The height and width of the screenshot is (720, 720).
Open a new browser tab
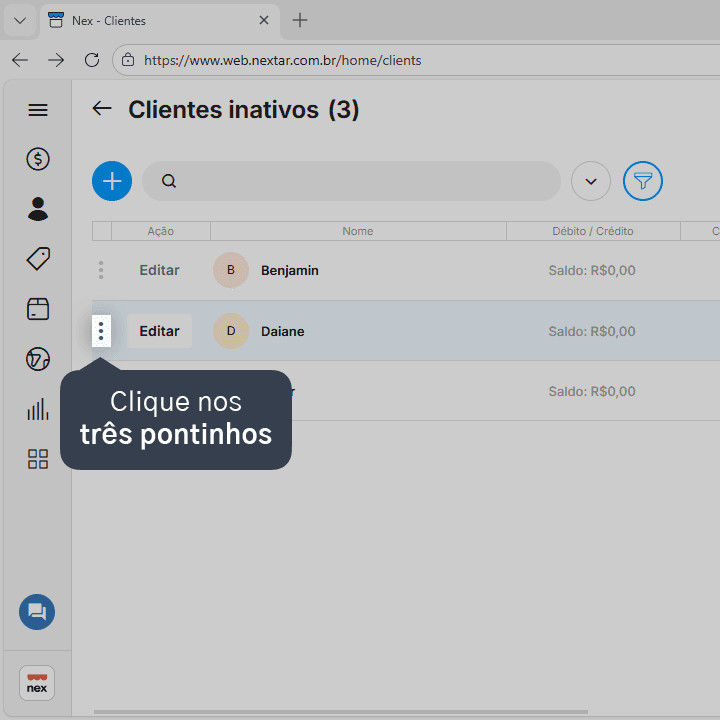click(x=300, y=20)
